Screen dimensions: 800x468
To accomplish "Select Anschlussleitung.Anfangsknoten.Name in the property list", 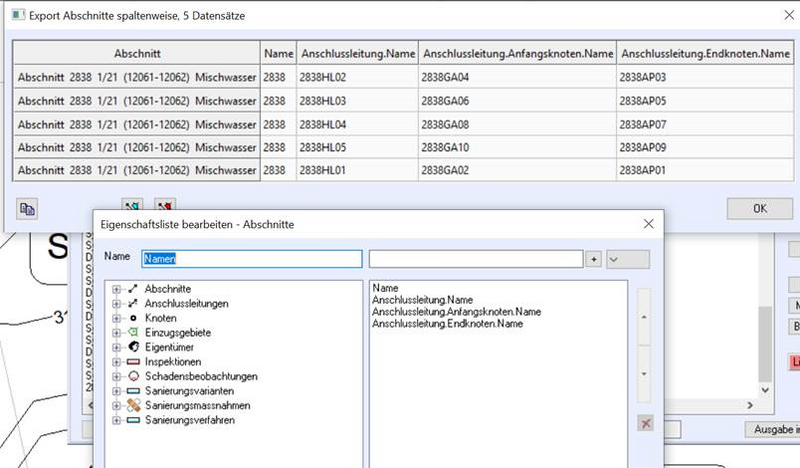I will click(457, 311).
